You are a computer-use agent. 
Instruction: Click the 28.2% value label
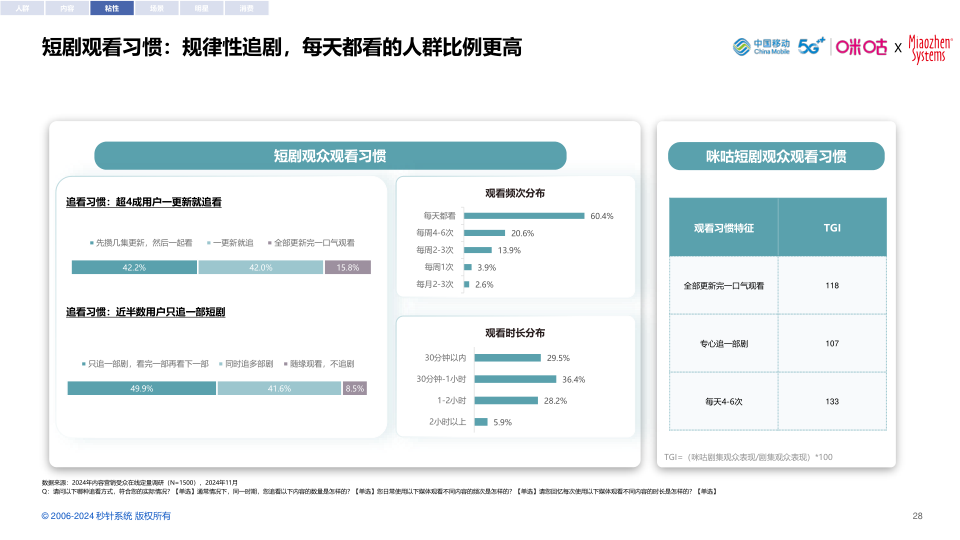[555, 401]
